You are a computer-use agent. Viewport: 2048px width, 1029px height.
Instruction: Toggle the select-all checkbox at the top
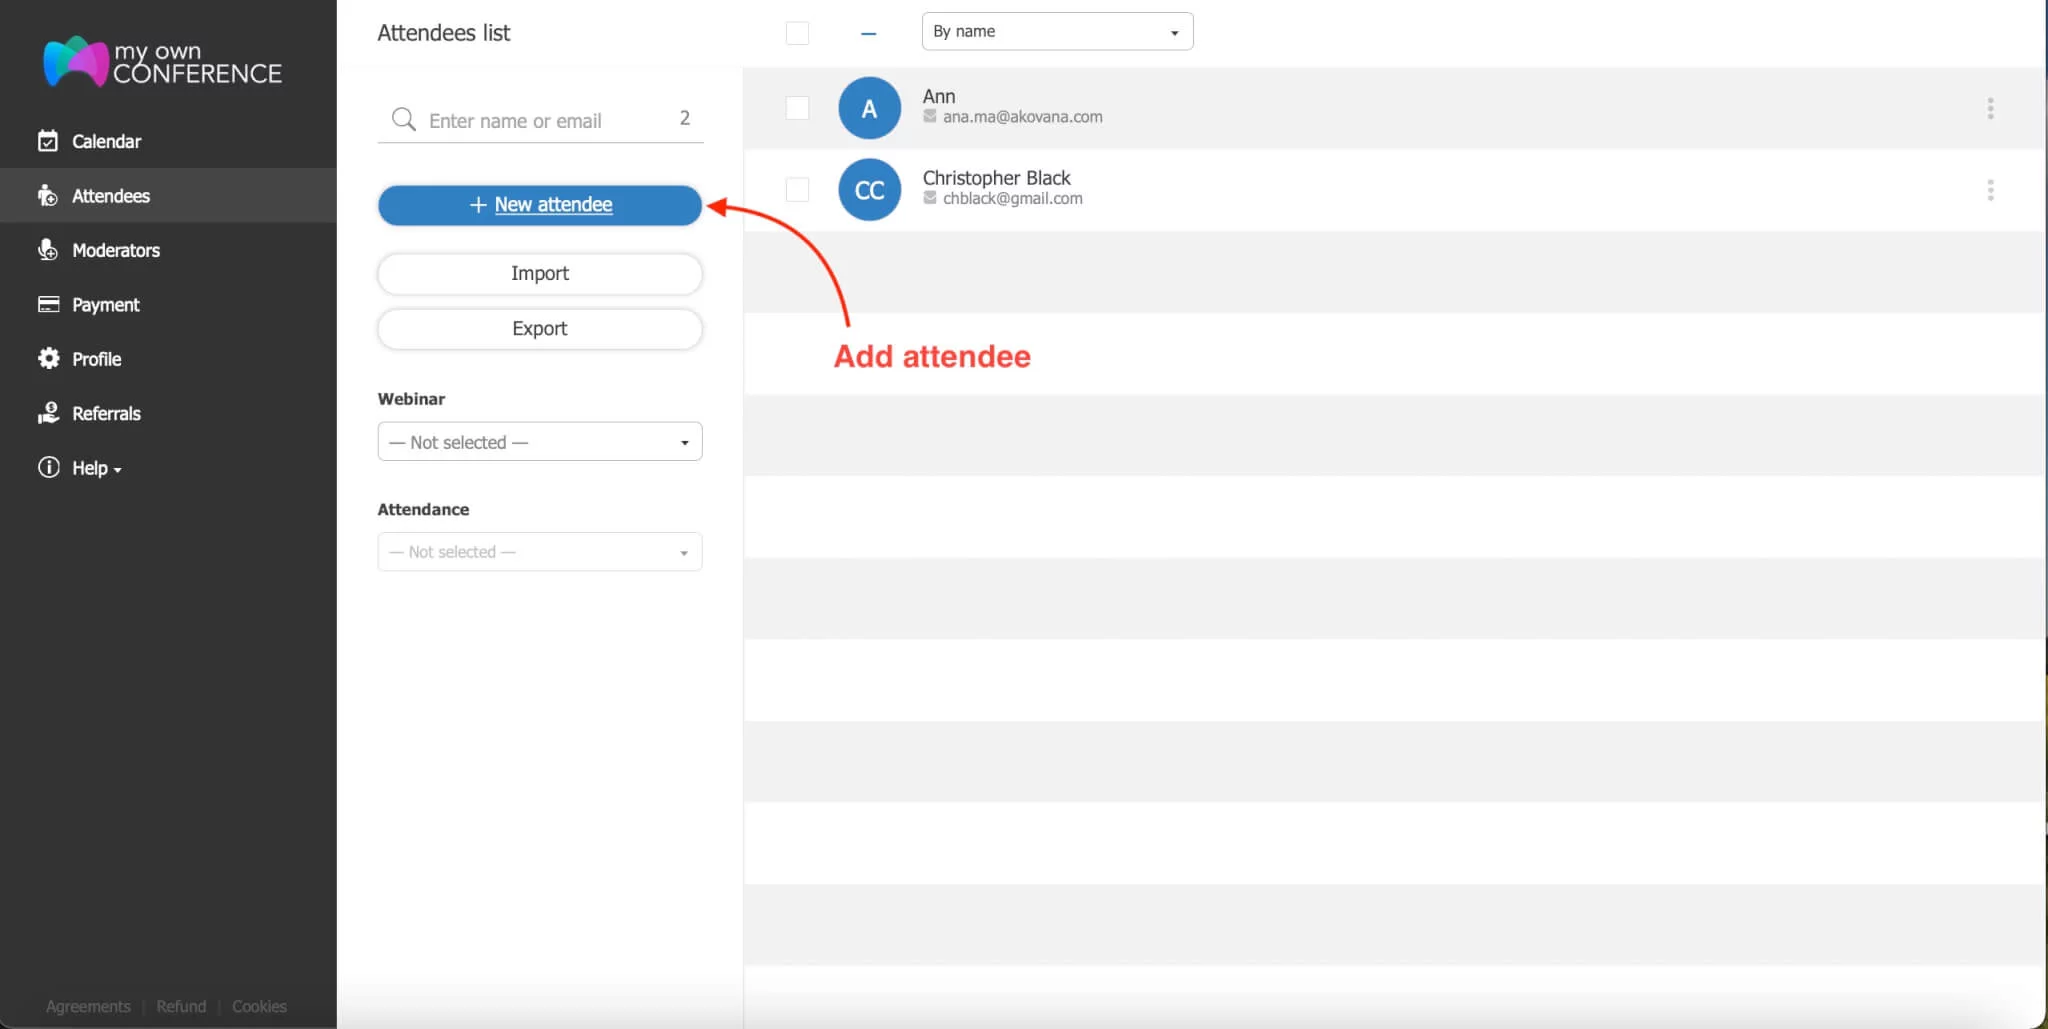pyautogui.click(x=797, y=32)
